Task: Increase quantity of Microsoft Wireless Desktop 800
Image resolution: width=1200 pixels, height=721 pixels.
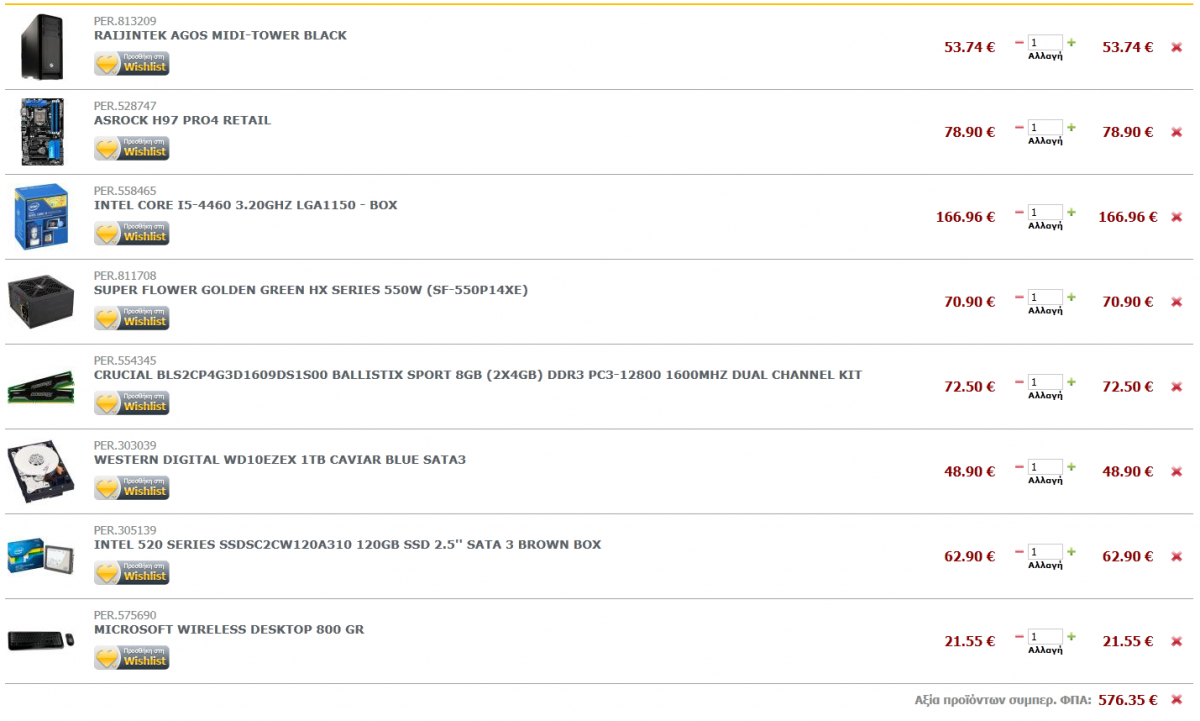Action: (x=1071, y=637)
